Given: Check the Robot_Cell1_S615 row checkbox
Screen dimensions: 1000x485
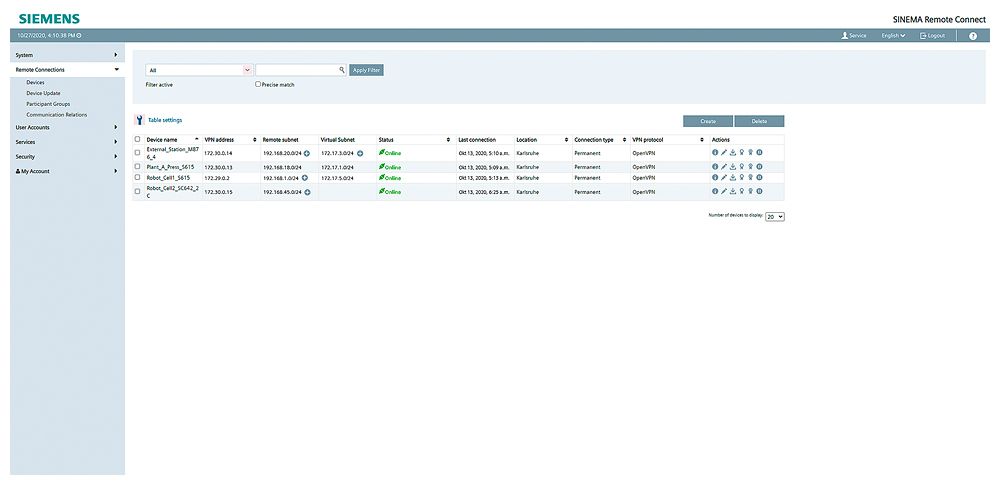Looking at the screenshot, I should click(x=137, y=177).
